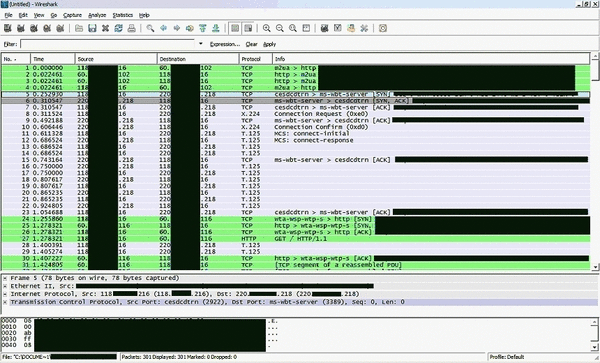This screenshot has height=363, width=600.
Task: Stop the running capture
Action: pos(47,28)
